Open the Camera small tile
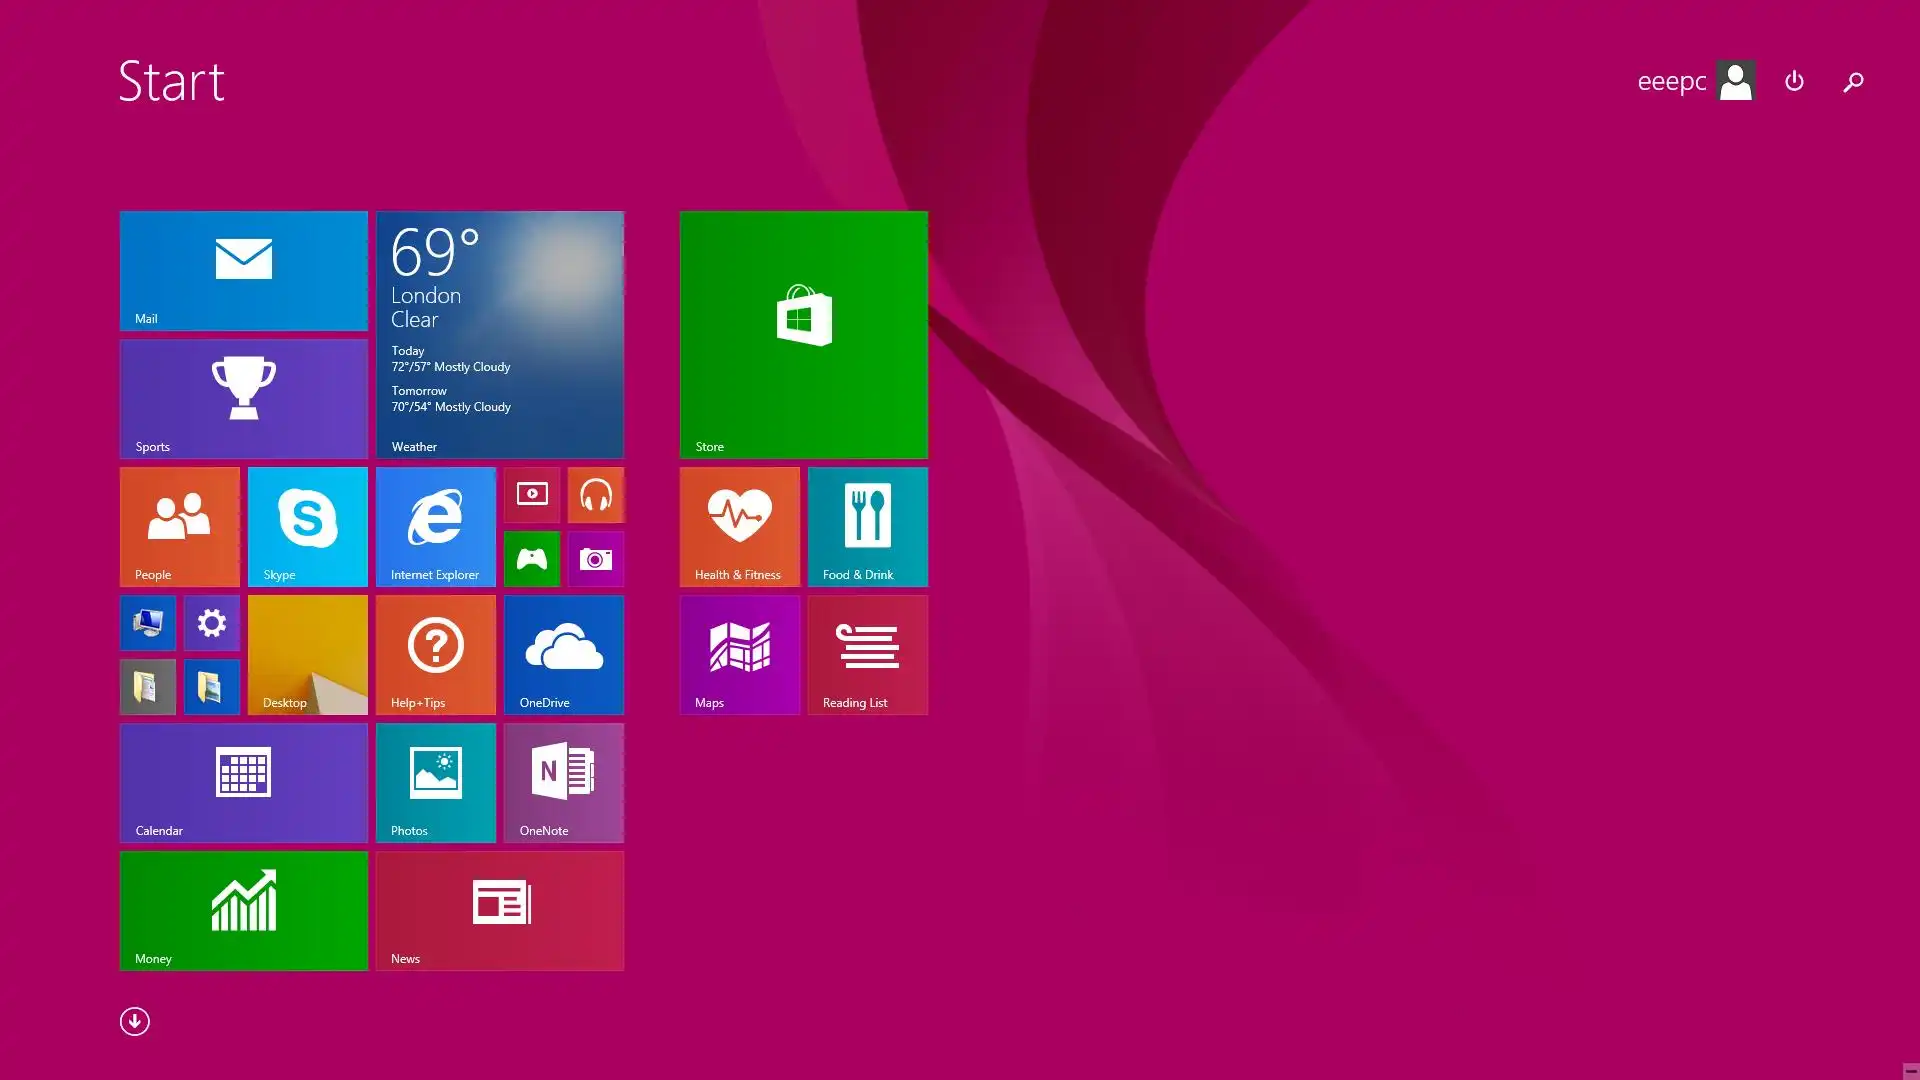The image size is (1920, 1080). coord(595,558)
